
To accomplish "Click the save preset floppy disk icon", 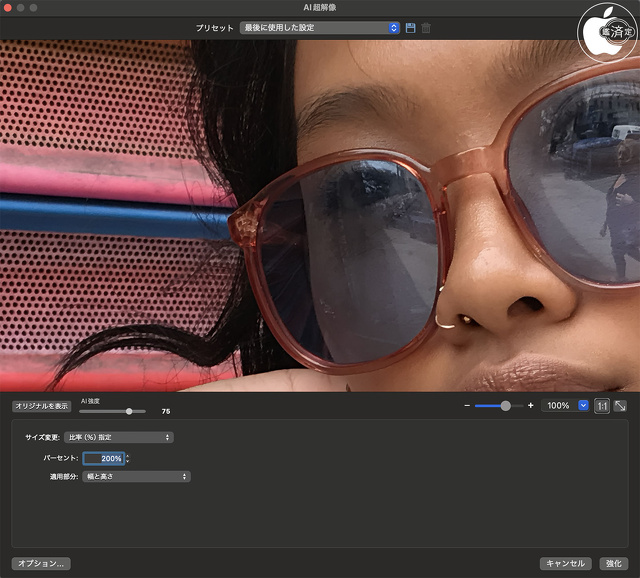I will [410, 28].
